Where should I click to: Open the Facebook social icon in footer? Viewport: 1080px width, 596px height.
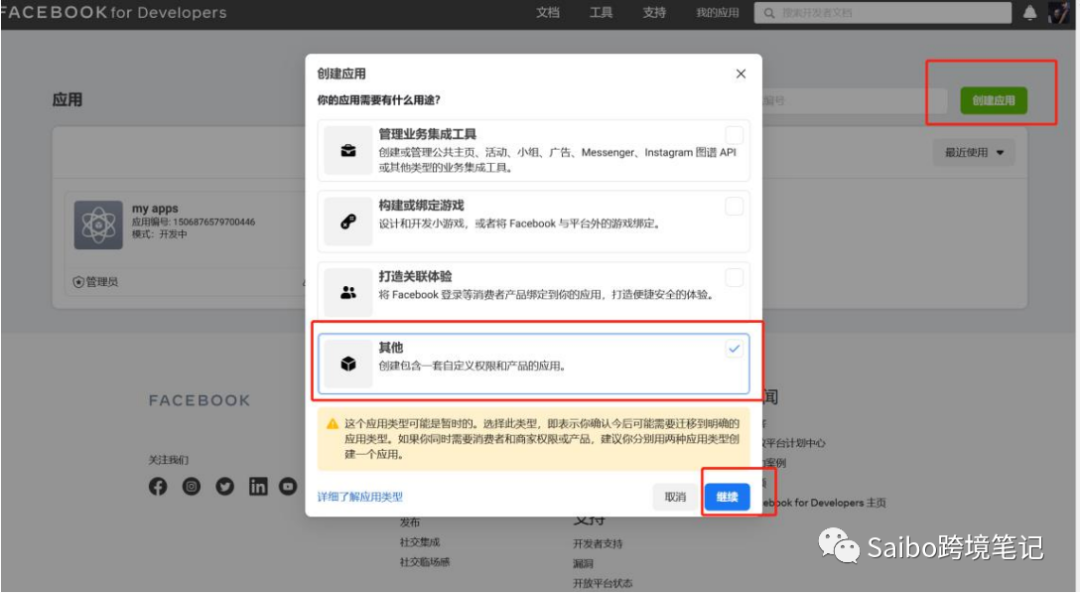(x=158, y=487)
